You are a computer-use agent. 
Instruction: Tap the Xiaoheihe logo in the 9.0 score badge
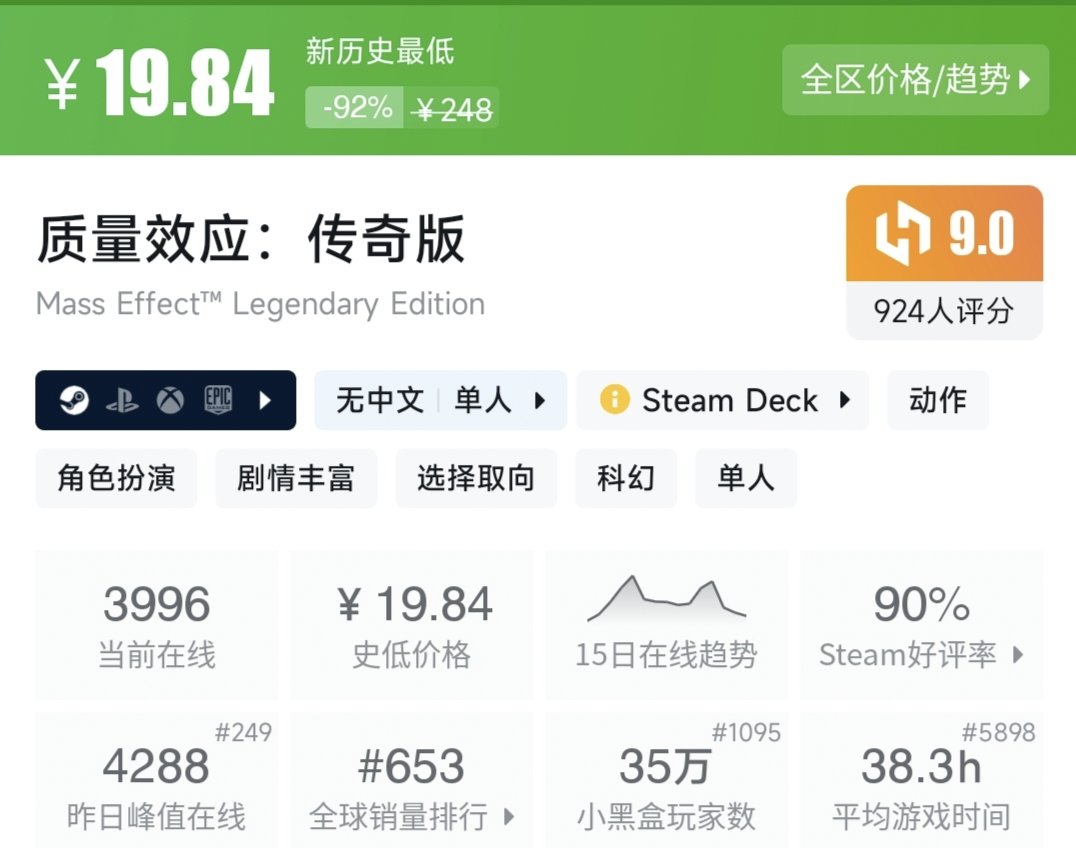click(903, 234)
